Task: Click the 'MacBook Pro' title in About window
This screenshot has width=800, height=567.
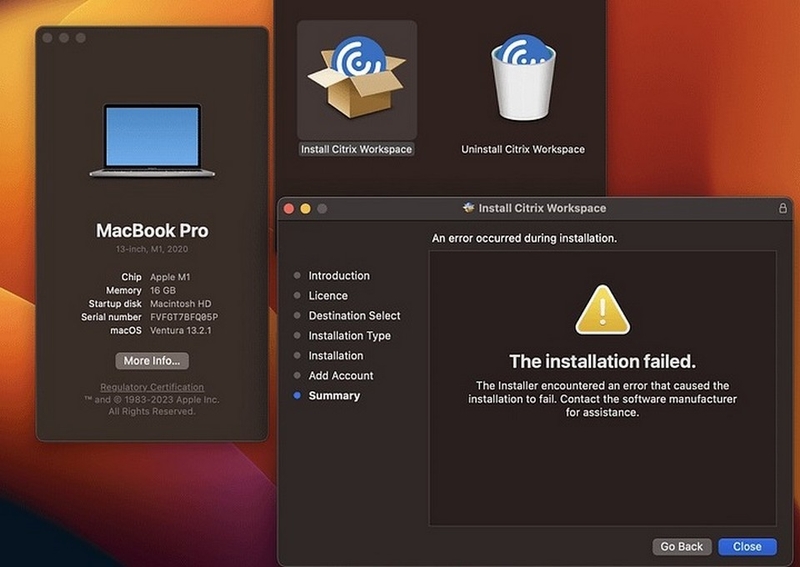Action: 152,231
